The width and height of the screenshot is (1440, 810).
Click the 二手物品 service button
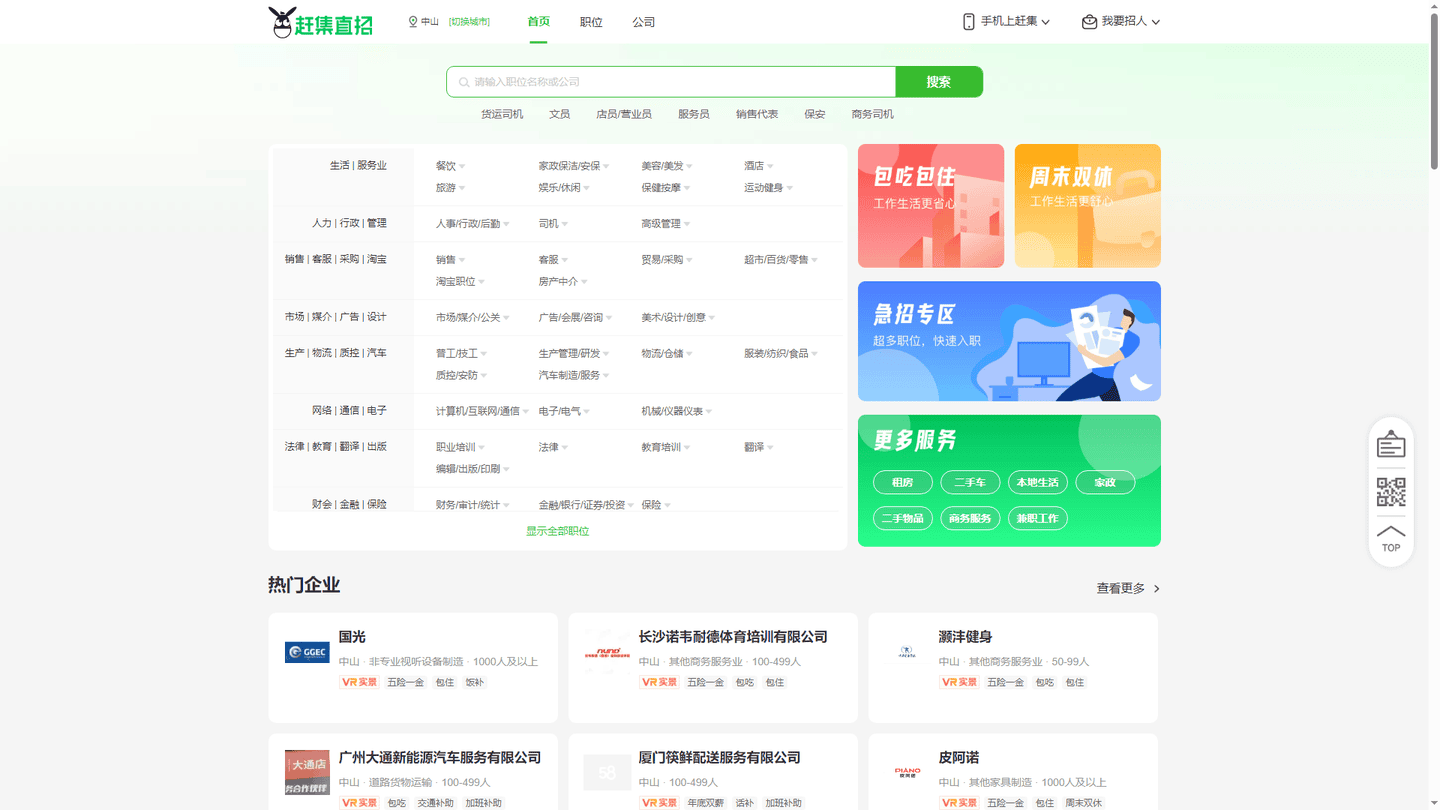(x=903, y=519)
